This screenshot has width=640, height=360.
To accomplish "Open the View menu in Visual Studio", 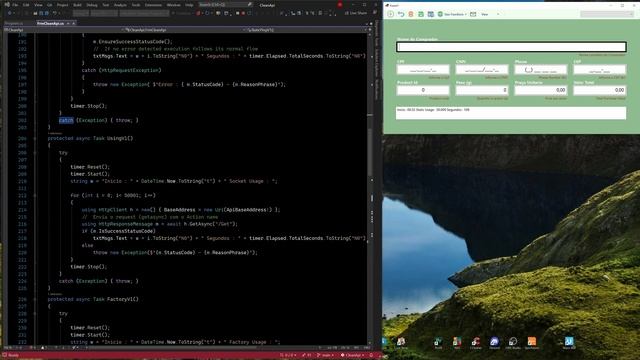I will 38,5.
